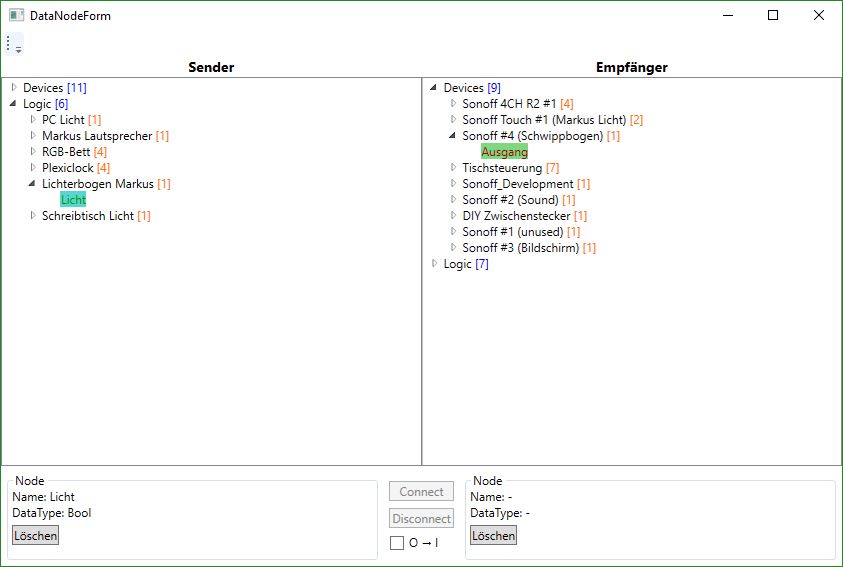Collapse the Empfänger Devices [9] node
Image resolution: width=843 pixels, height=567 pixels.
(x=433, y=87)
